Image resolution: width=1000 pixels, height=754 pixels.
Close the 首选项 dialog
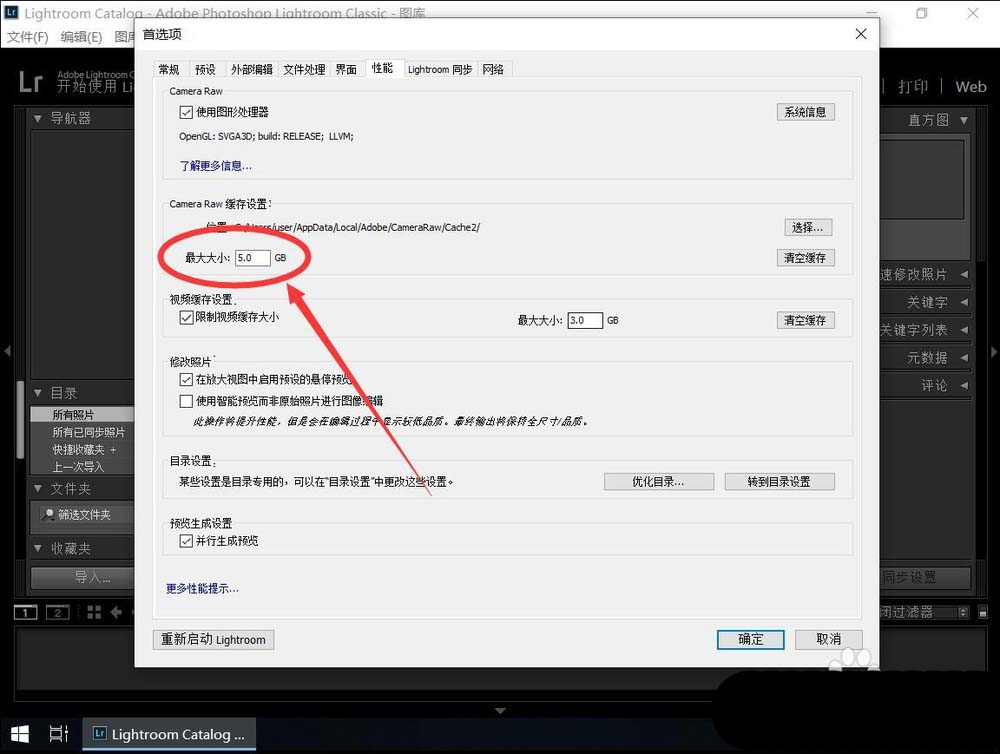(x=861, y=34)
